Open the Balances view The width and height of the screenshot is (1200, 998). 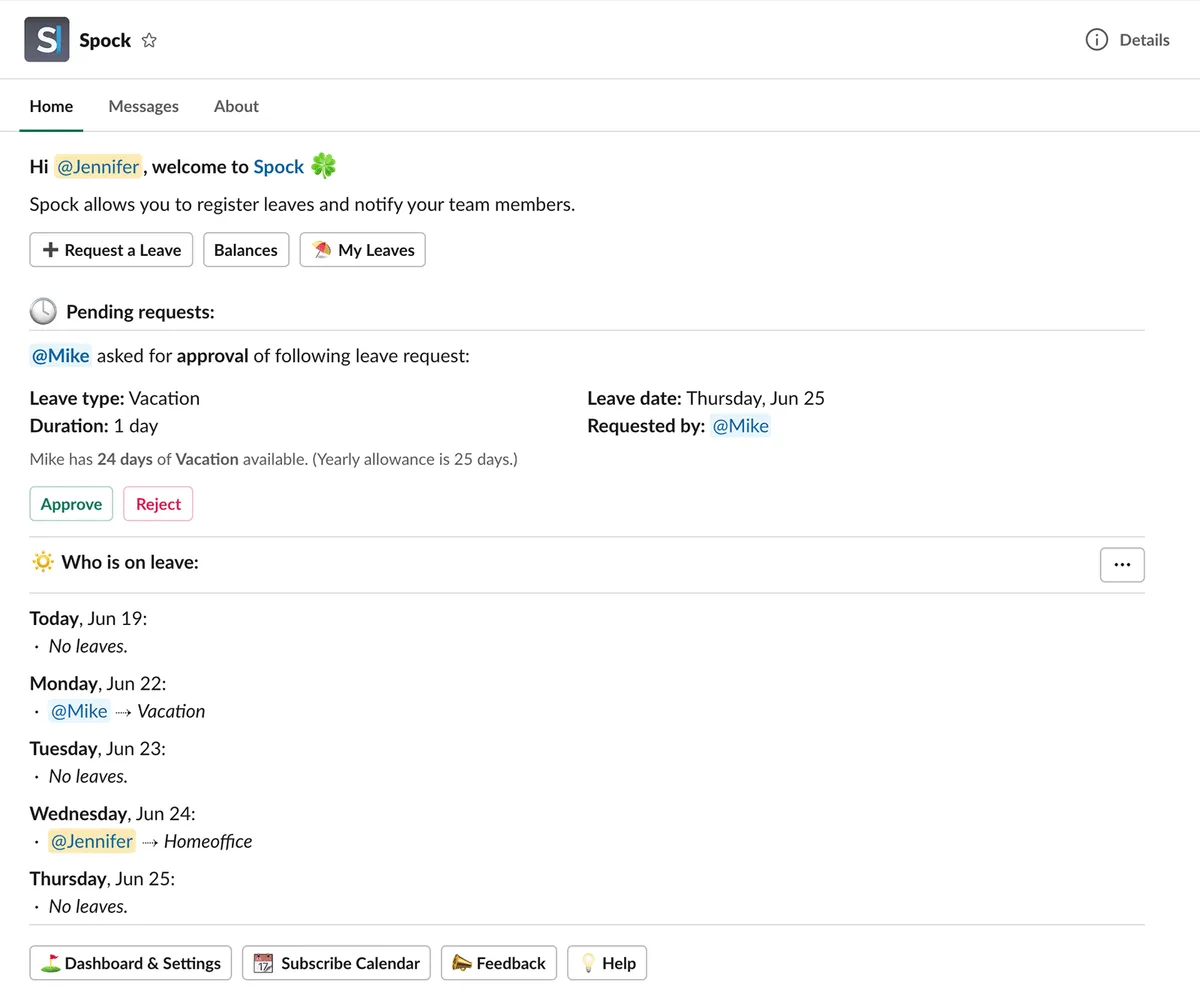click(x=246, y=250)
